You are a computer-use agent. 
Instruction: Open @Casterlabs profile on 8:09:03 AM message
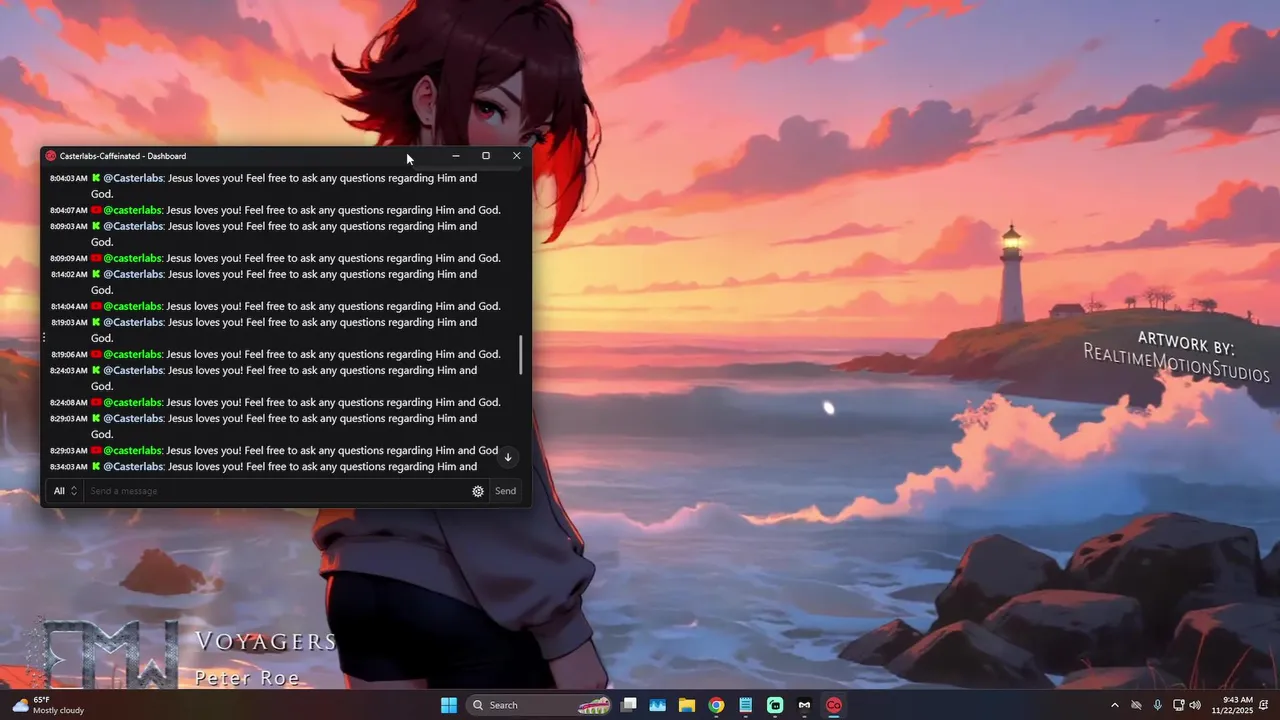133,226
